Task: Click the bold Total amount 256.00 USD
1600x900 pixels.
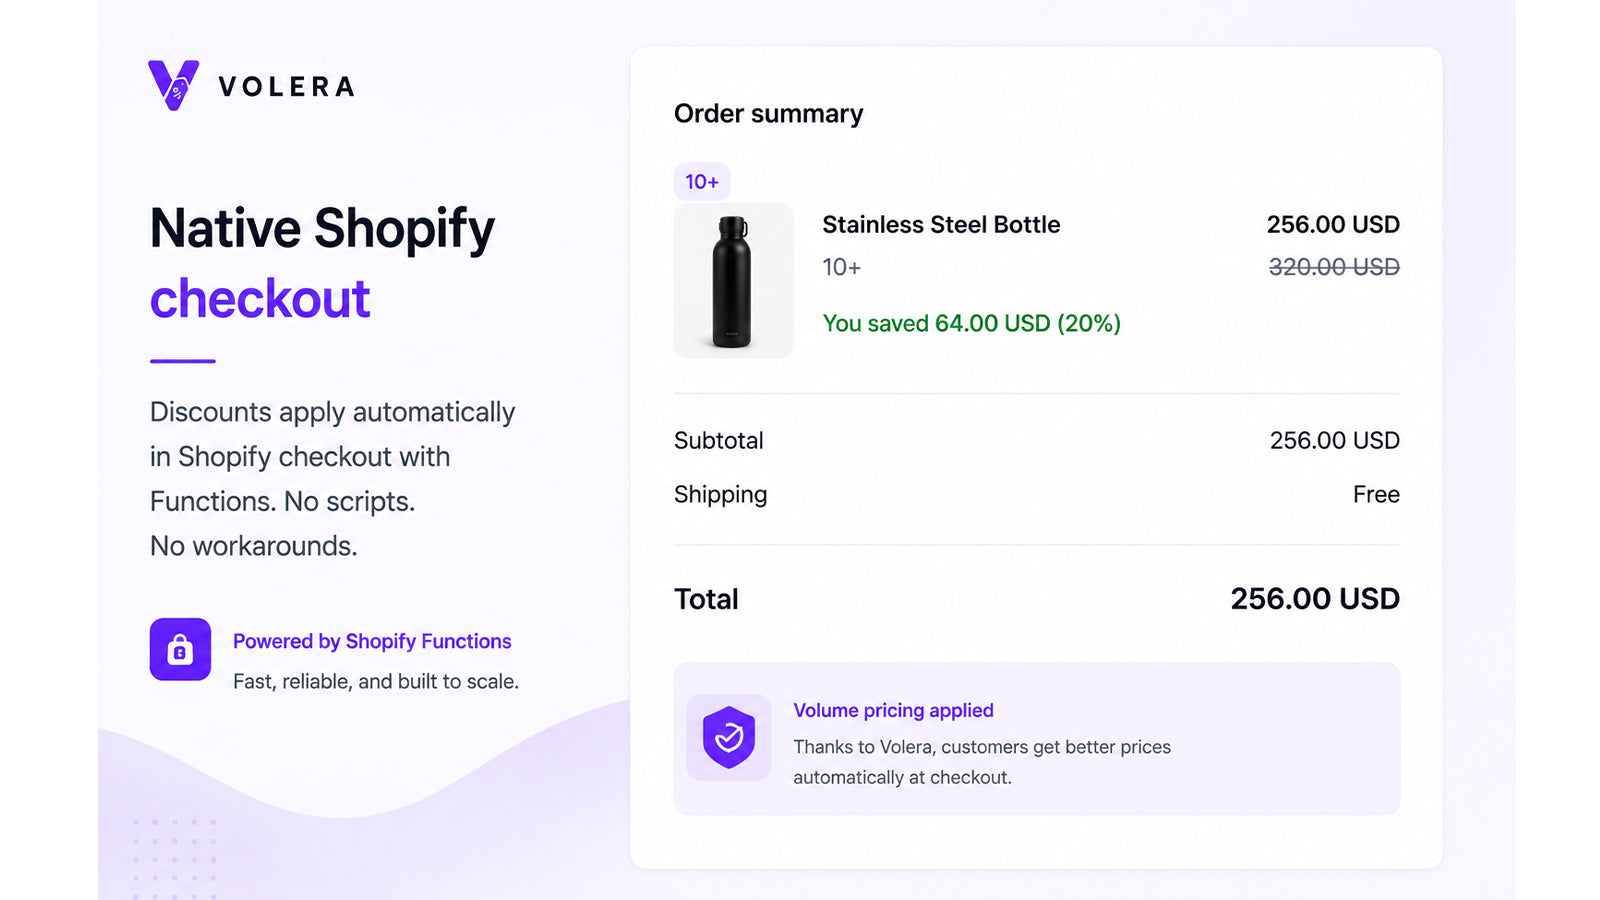Action: pyautogui.click(x=1315, y=599)
